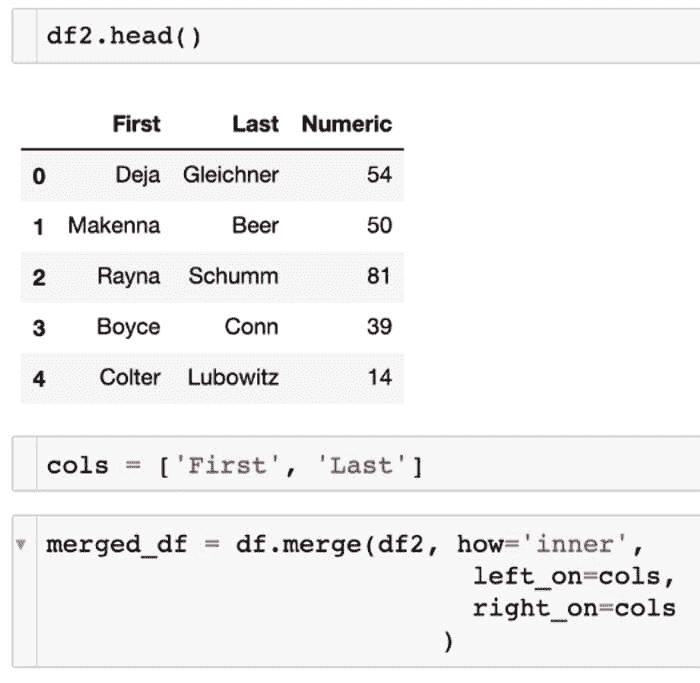
Task: Click the 'Schumm' last name cell
Action: click(x=233, y=276)
